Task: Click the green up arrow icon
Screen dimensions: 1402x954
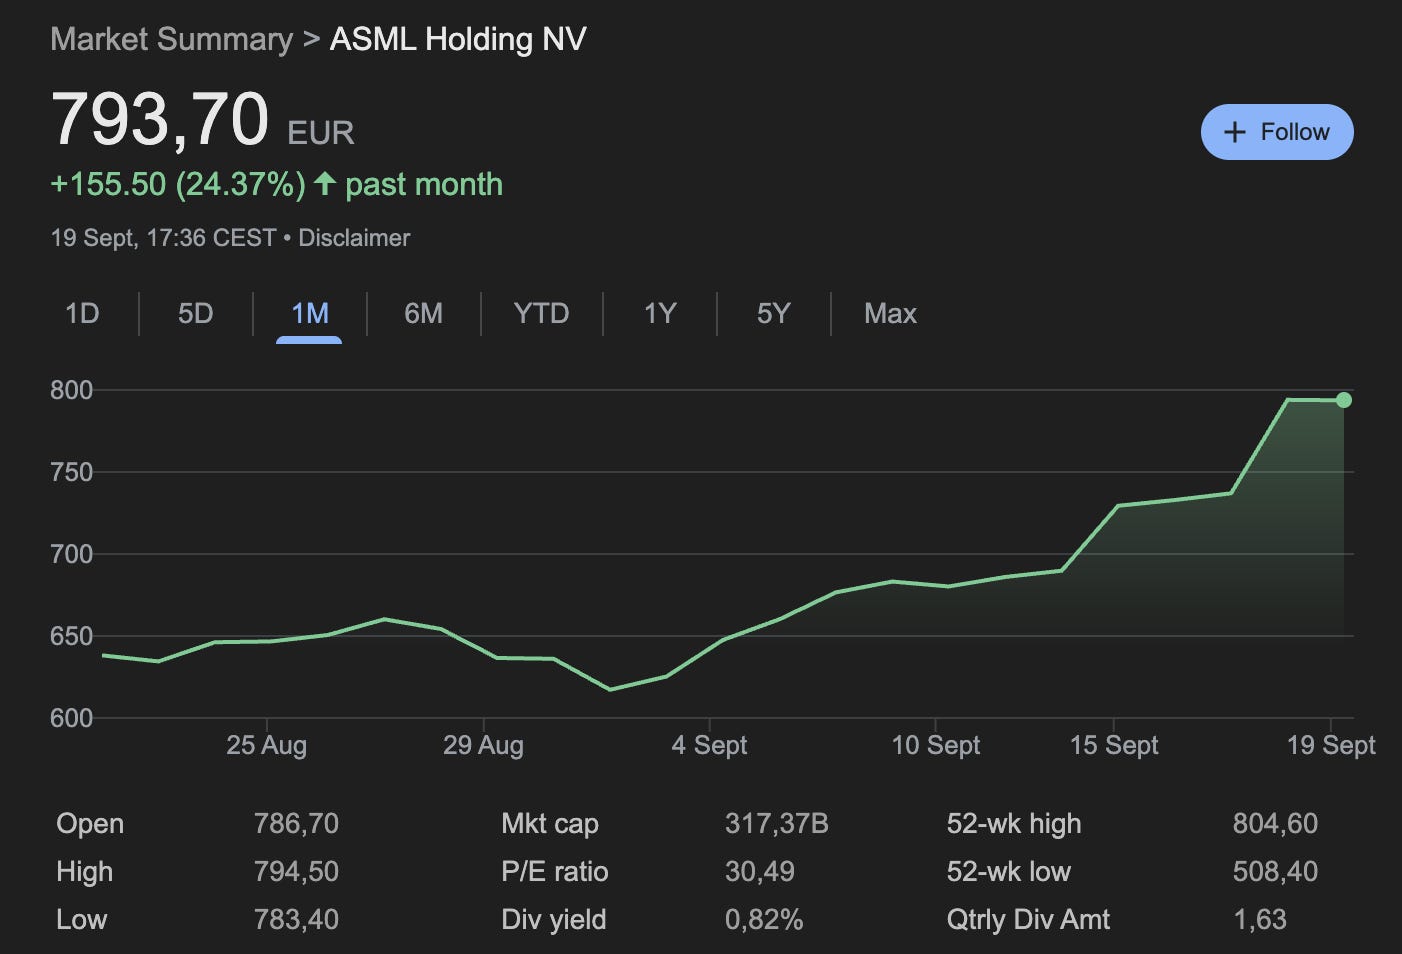Action: point(324,183)
